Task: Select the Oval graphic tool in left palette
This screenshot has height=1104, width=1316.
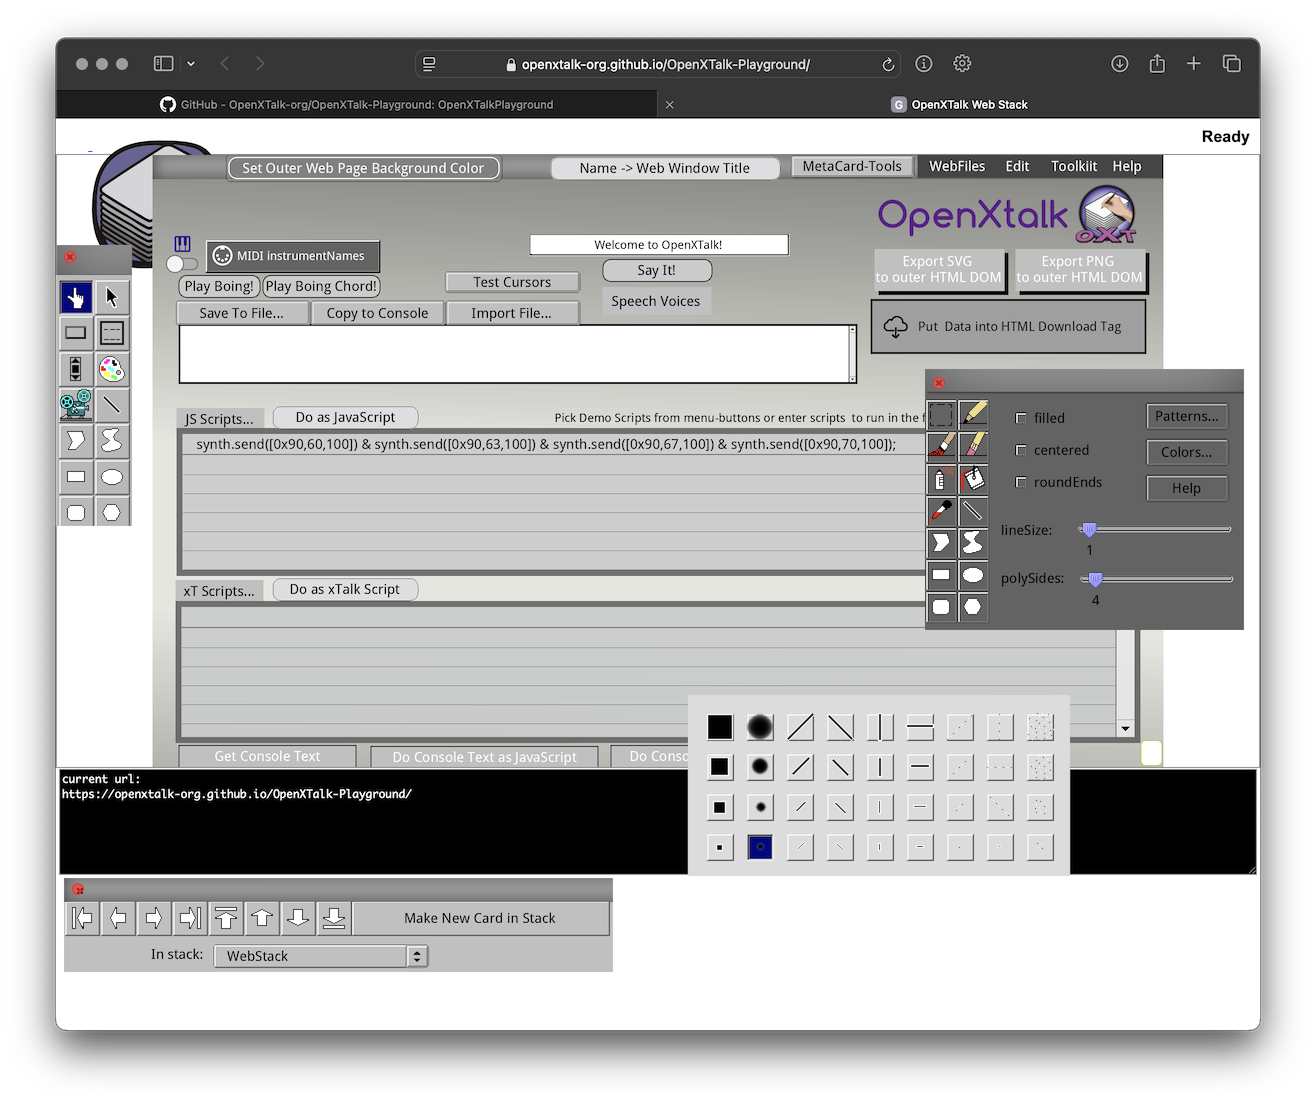Action: [112, 477]
